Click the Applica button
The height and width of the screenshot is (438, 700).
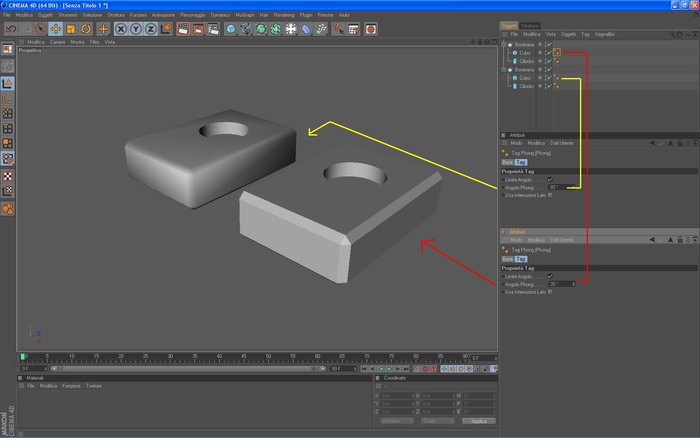[x=479, y=421]
